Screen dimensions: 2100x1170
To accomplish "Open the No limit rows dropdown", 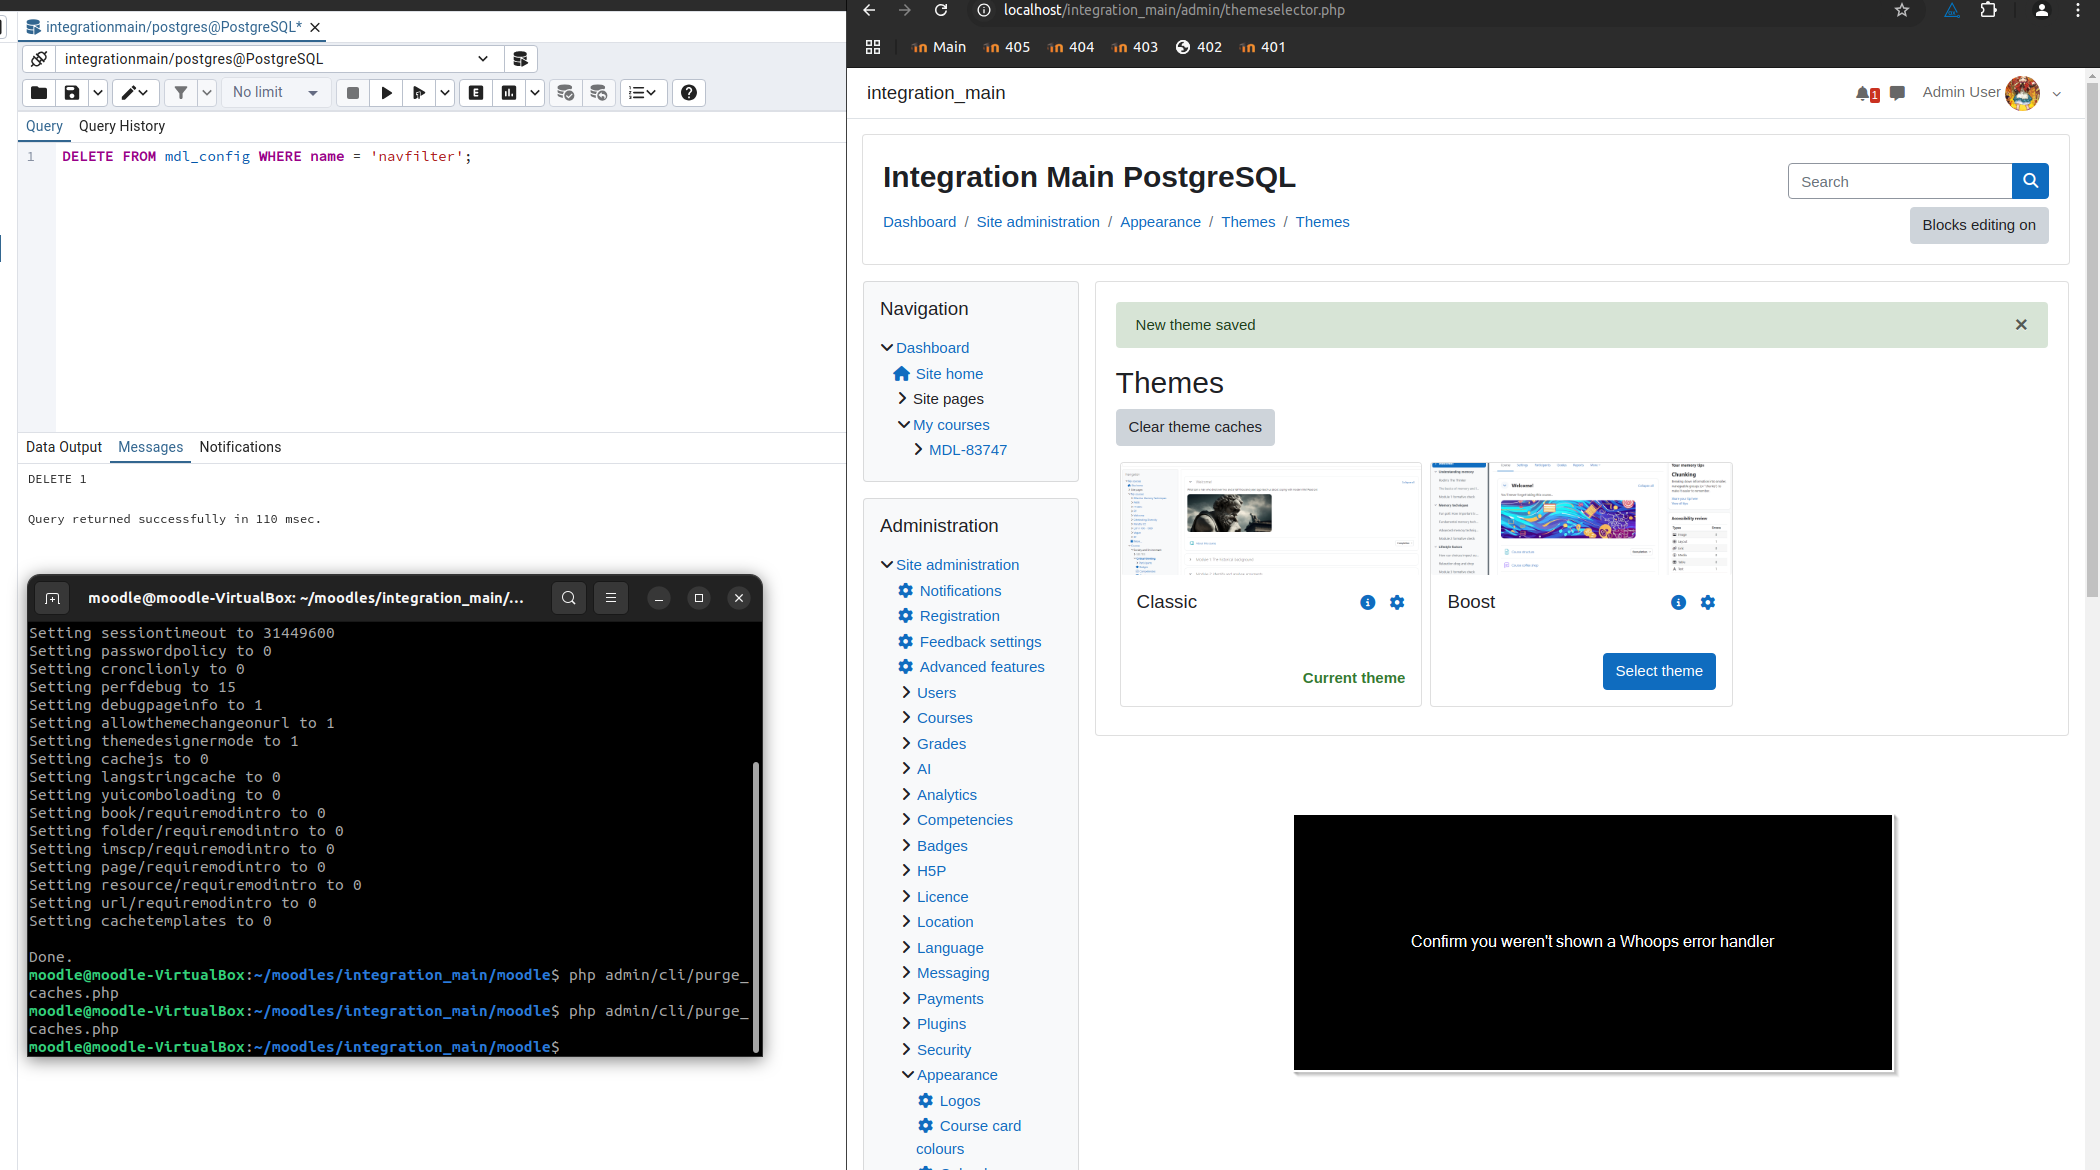I will click(276, 93).
